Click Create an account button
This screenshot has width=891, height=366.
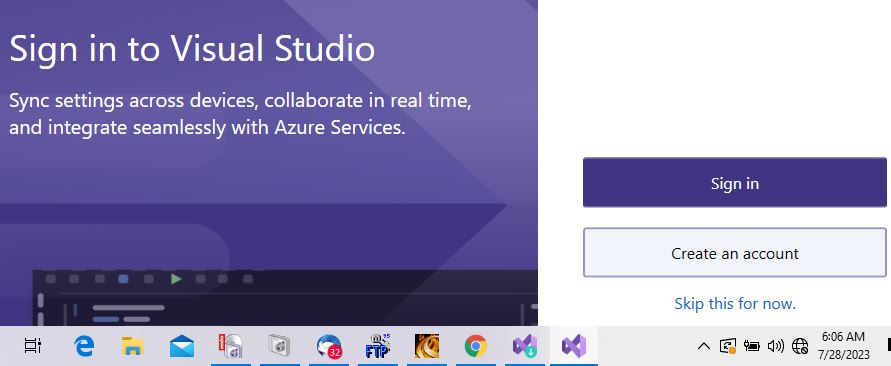pos(735,253)
